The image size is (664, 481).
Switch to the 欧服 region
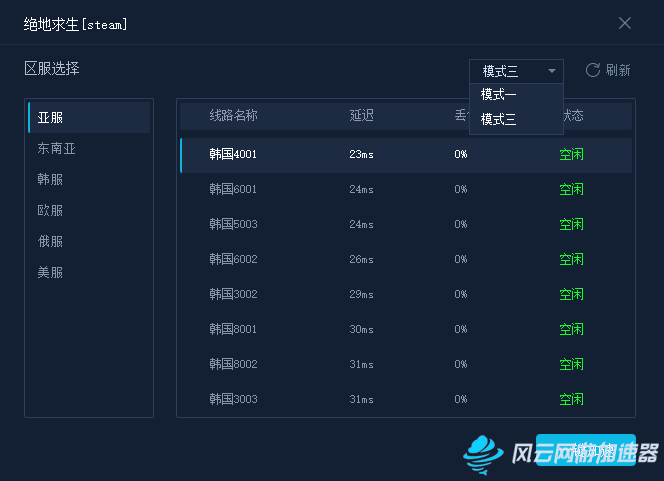coord(89,210)
